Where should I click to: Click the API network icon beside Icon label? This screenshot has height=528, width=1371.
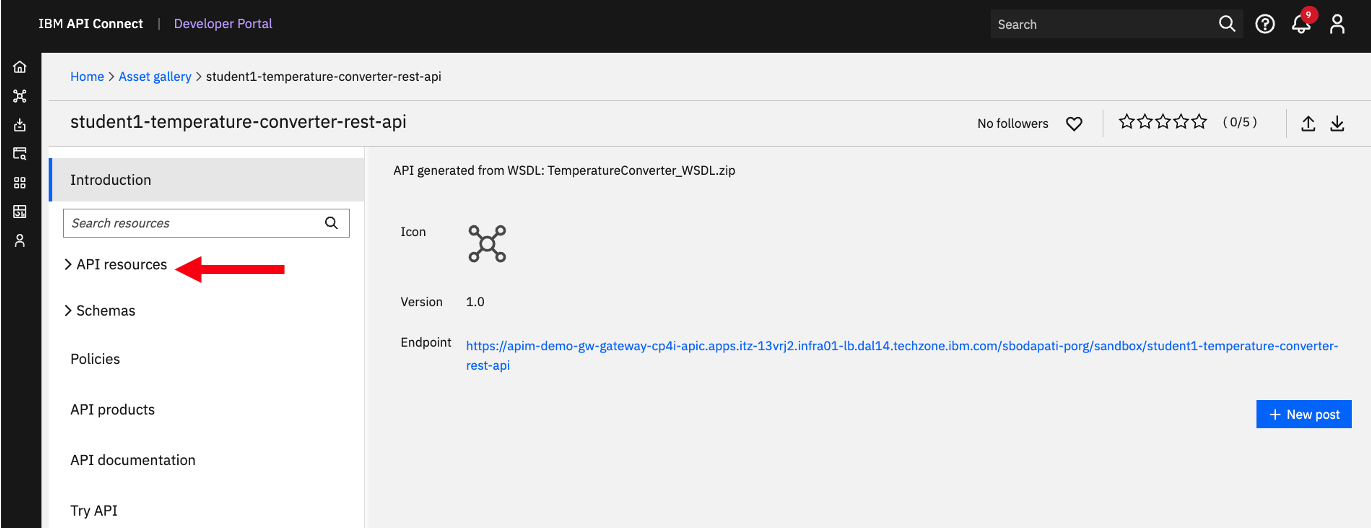487,243
